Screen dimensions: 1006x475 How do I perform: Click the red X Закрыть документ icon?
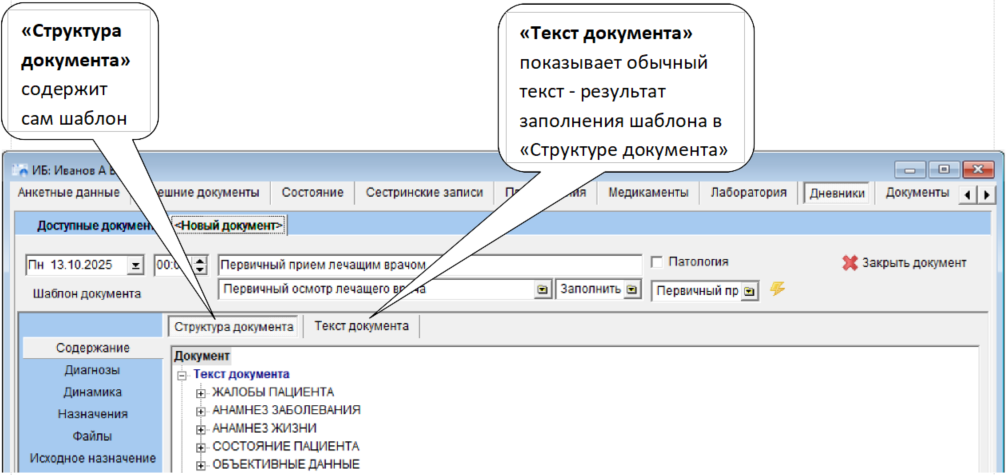pos(850,263)
